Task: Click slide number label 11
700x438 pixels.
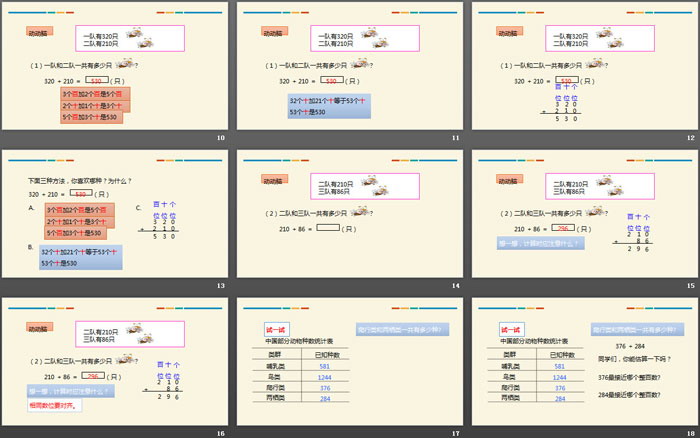Action: [455, 138]
